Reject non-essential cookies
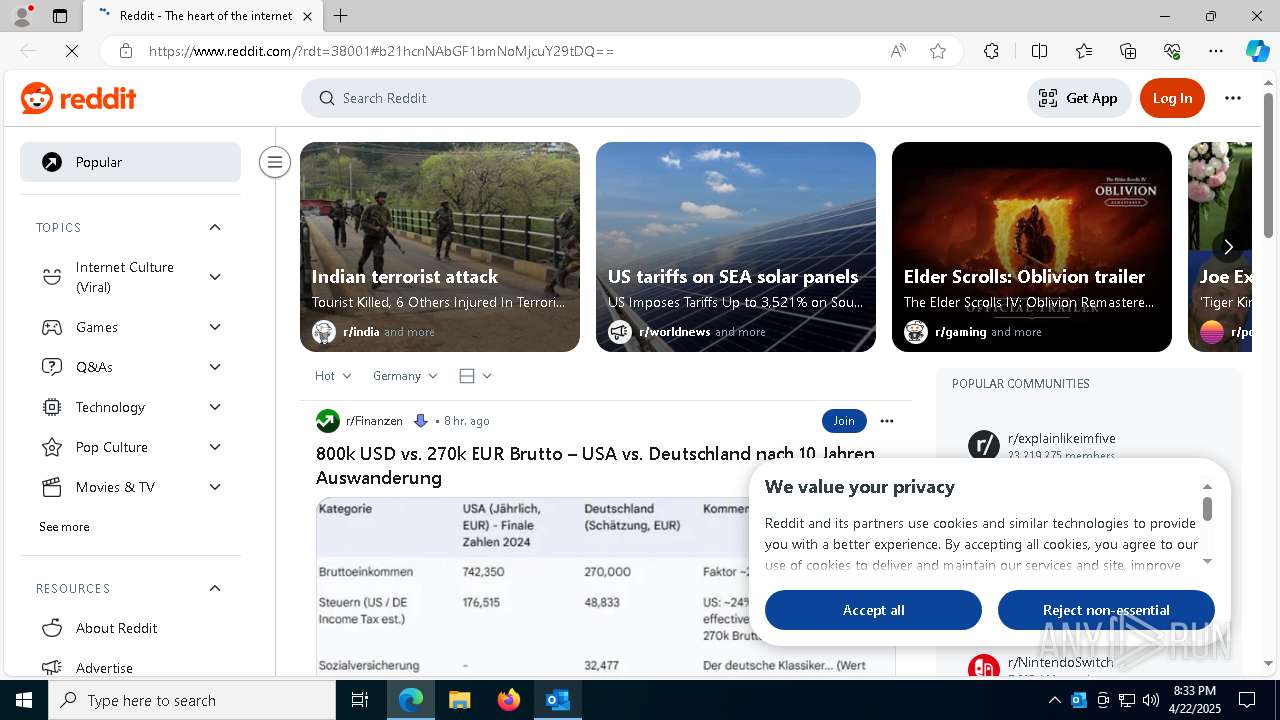The image size is (1280, 720). point(1106,610)
